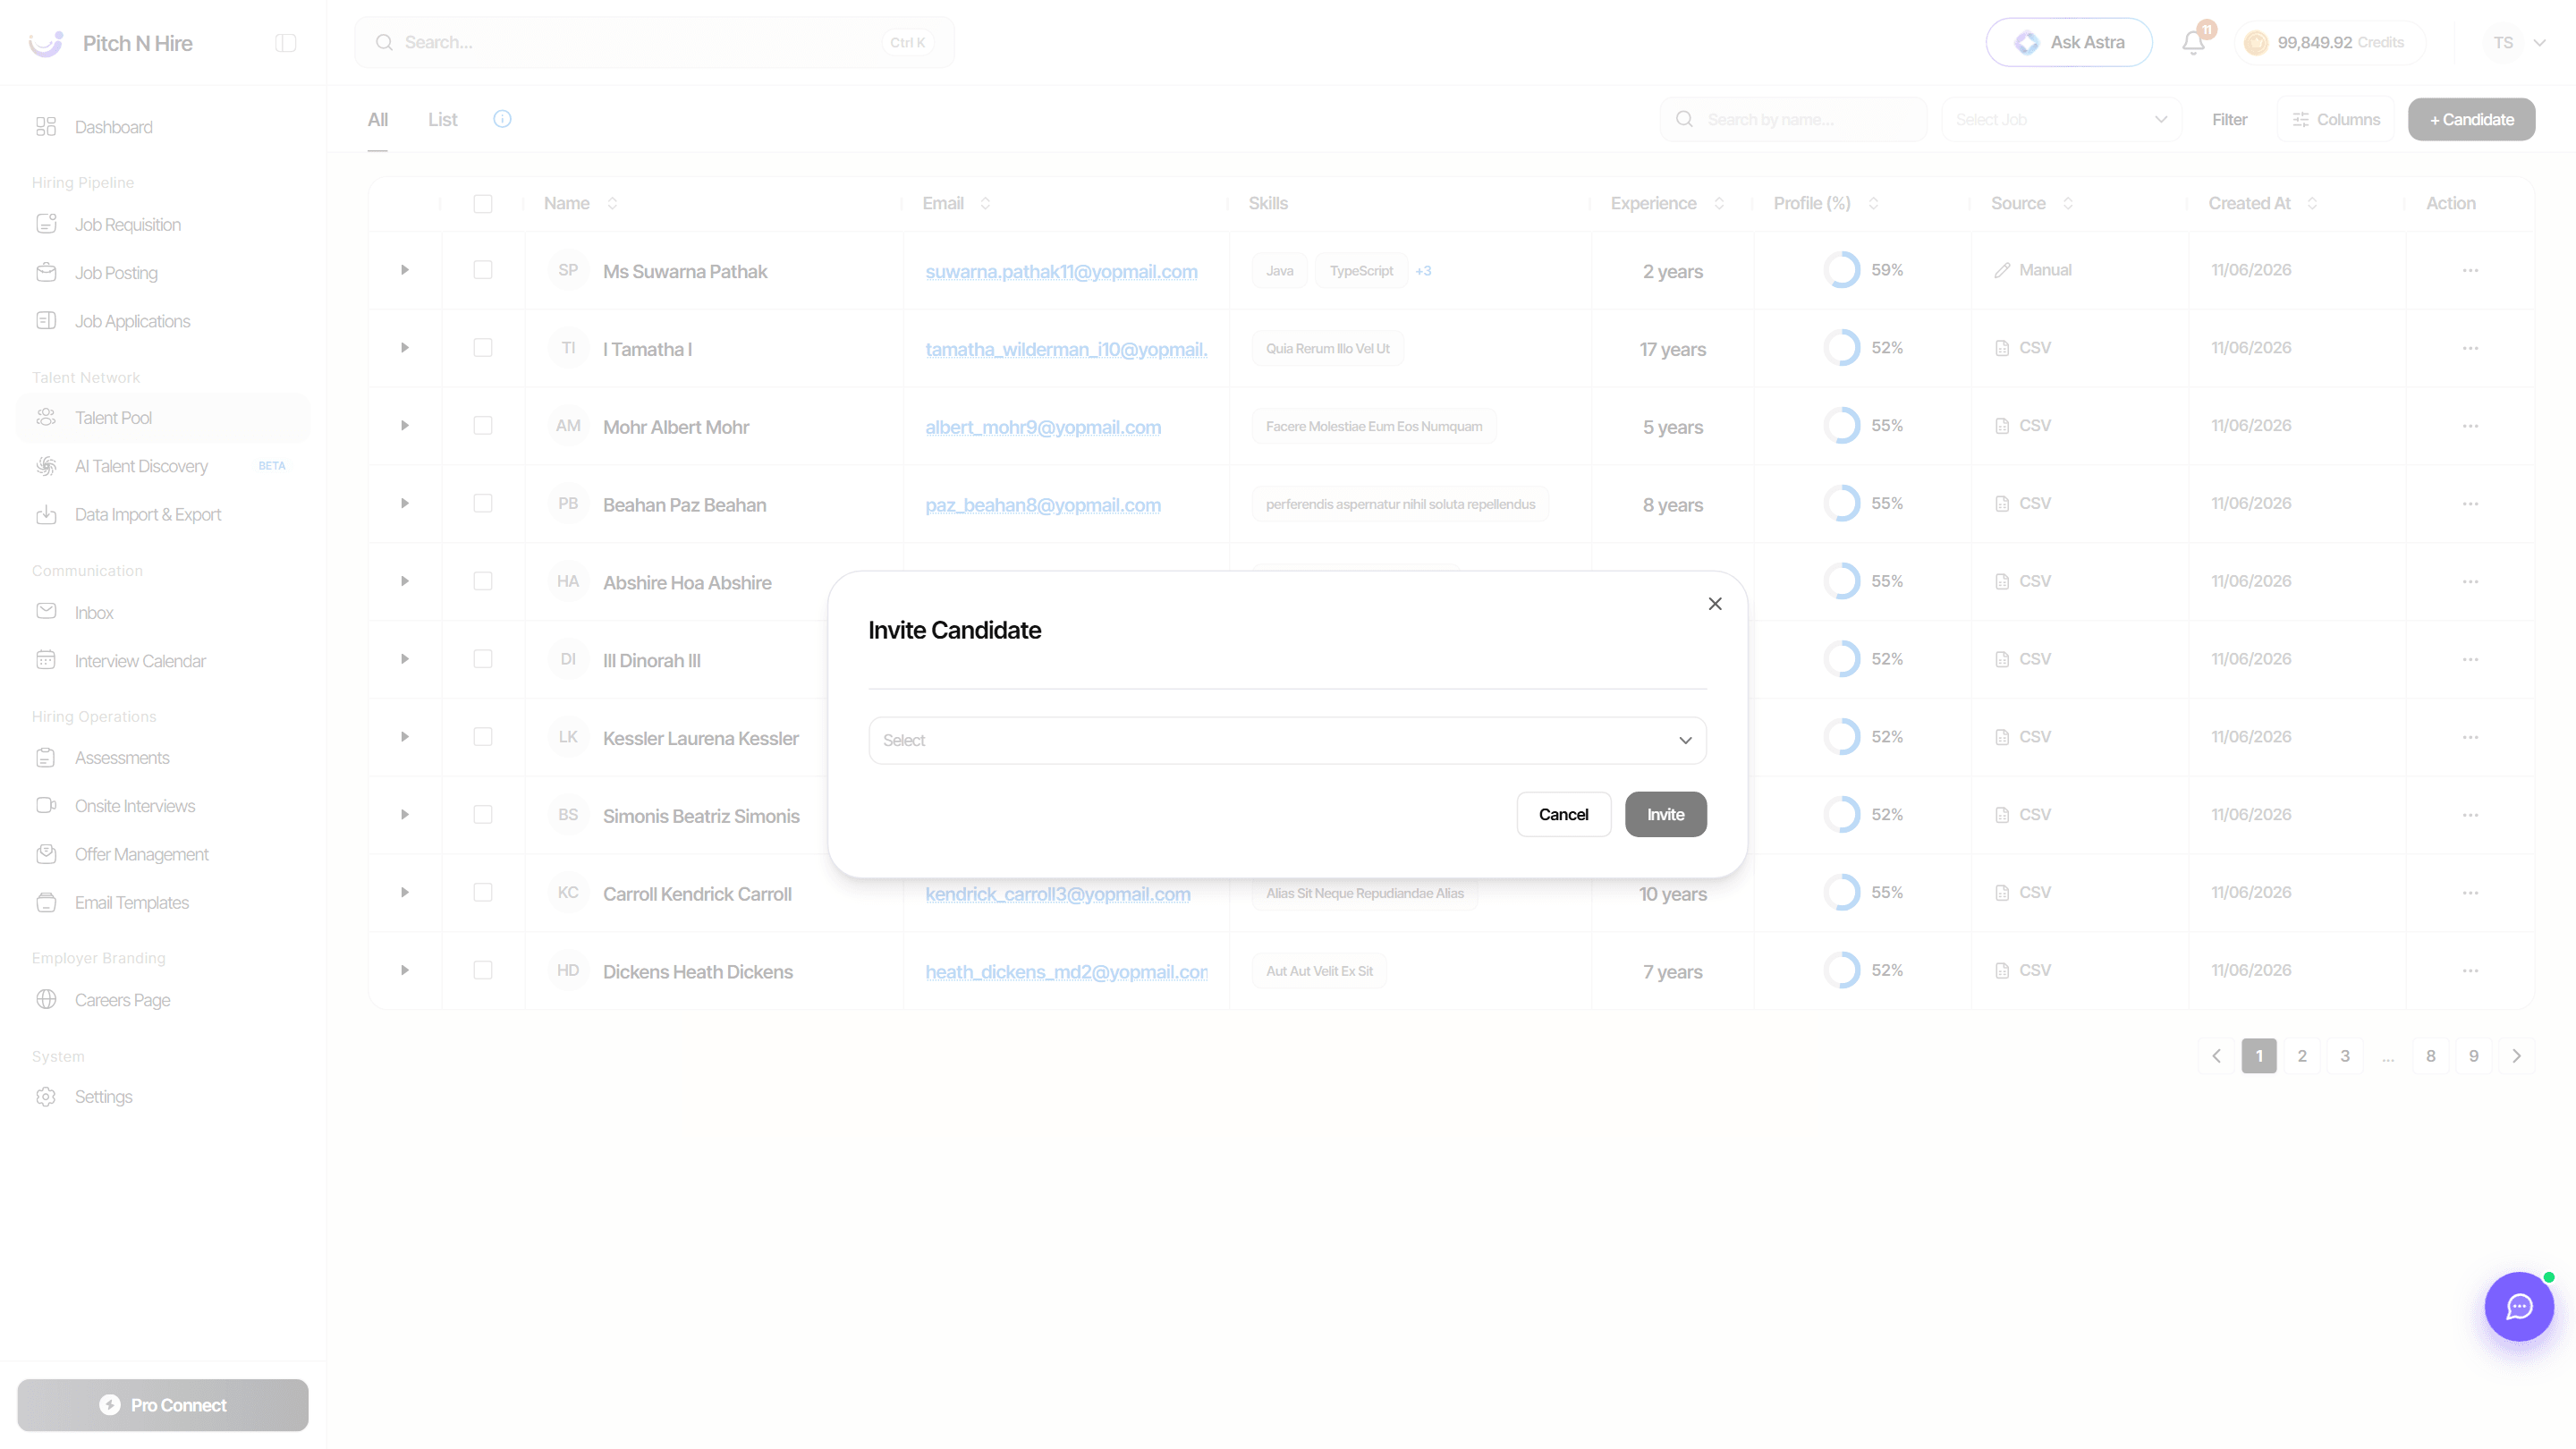Viewport: 2576px width, 1449px height.
Task: Open the Inbox
Action: pyautogui.click(x=163, y=612)
